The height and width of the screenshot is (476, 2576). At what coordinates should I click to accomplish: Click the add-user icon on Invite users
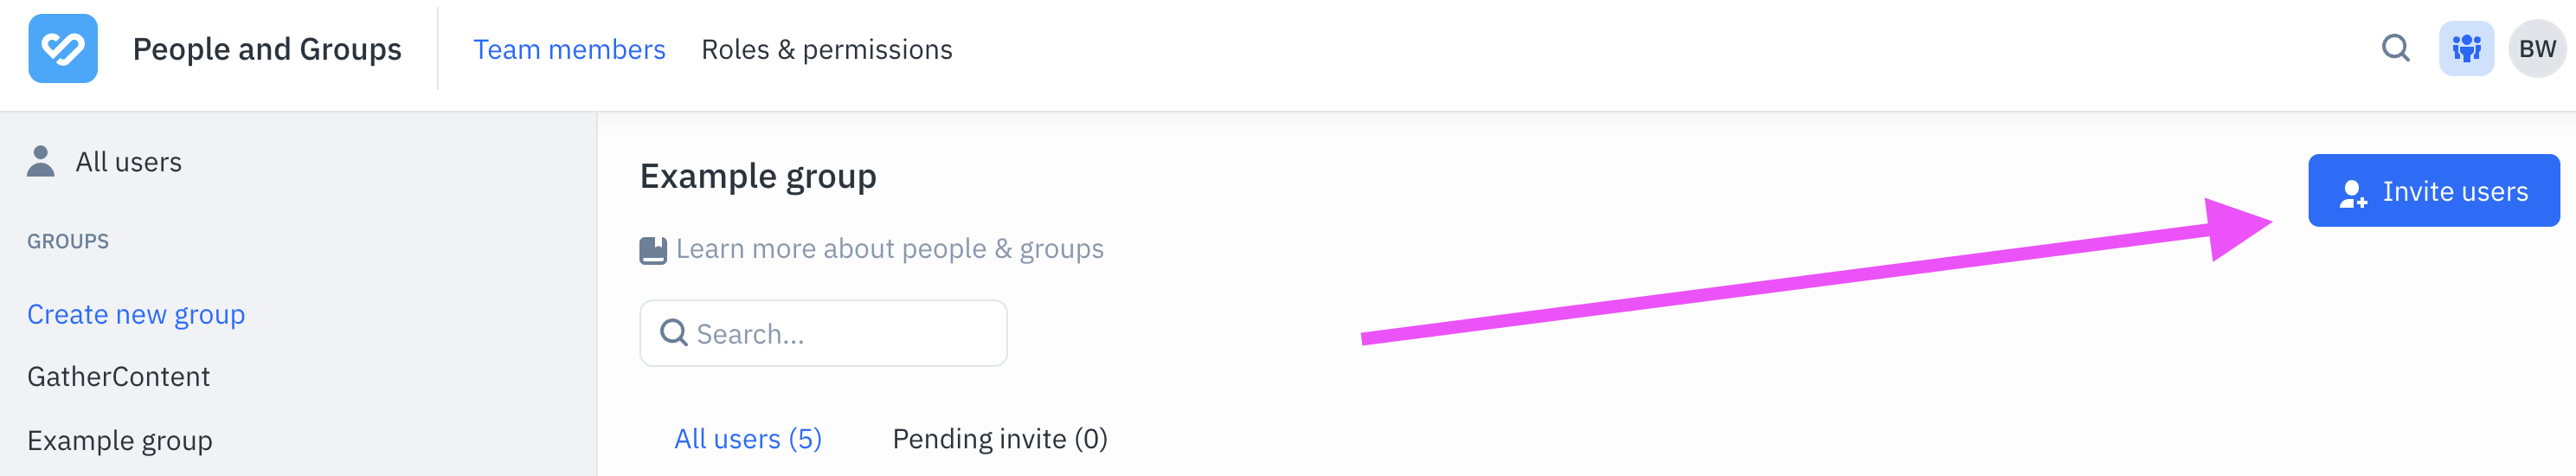click(2353, 193)
